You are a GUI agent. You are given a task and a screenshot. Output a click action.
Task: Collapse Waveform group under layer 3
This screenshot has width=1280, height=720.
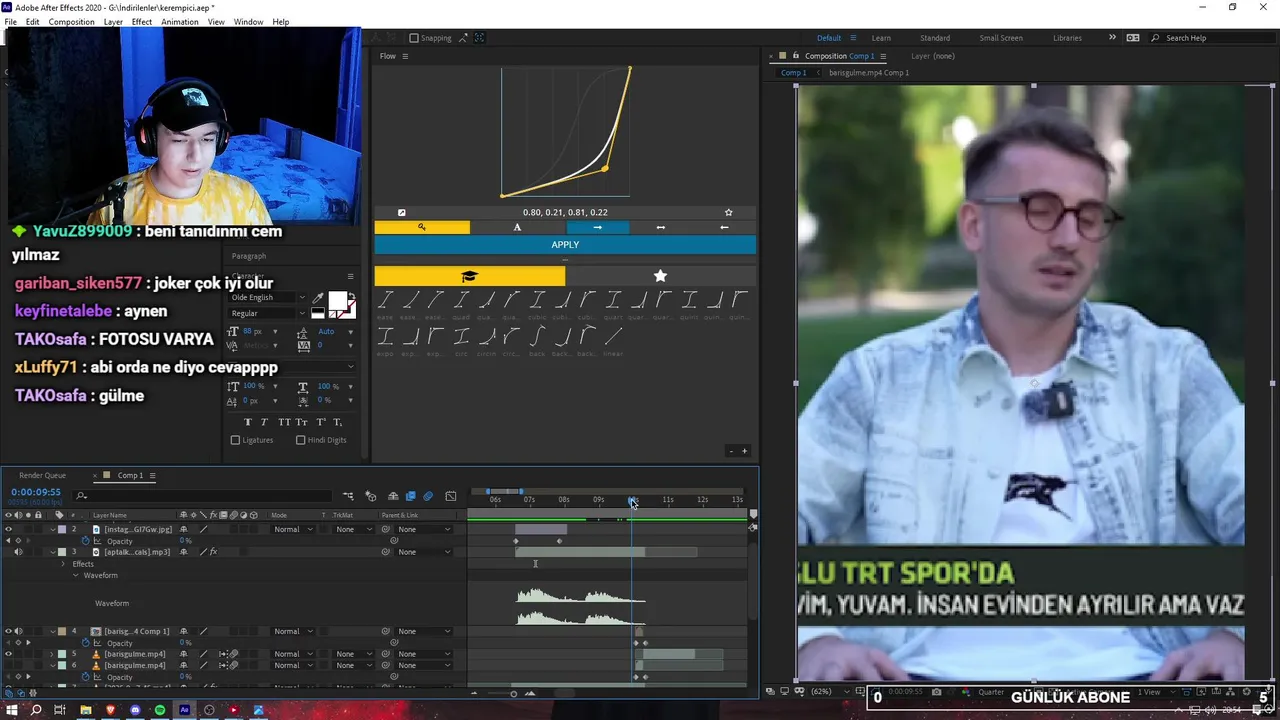pos(75,575)
